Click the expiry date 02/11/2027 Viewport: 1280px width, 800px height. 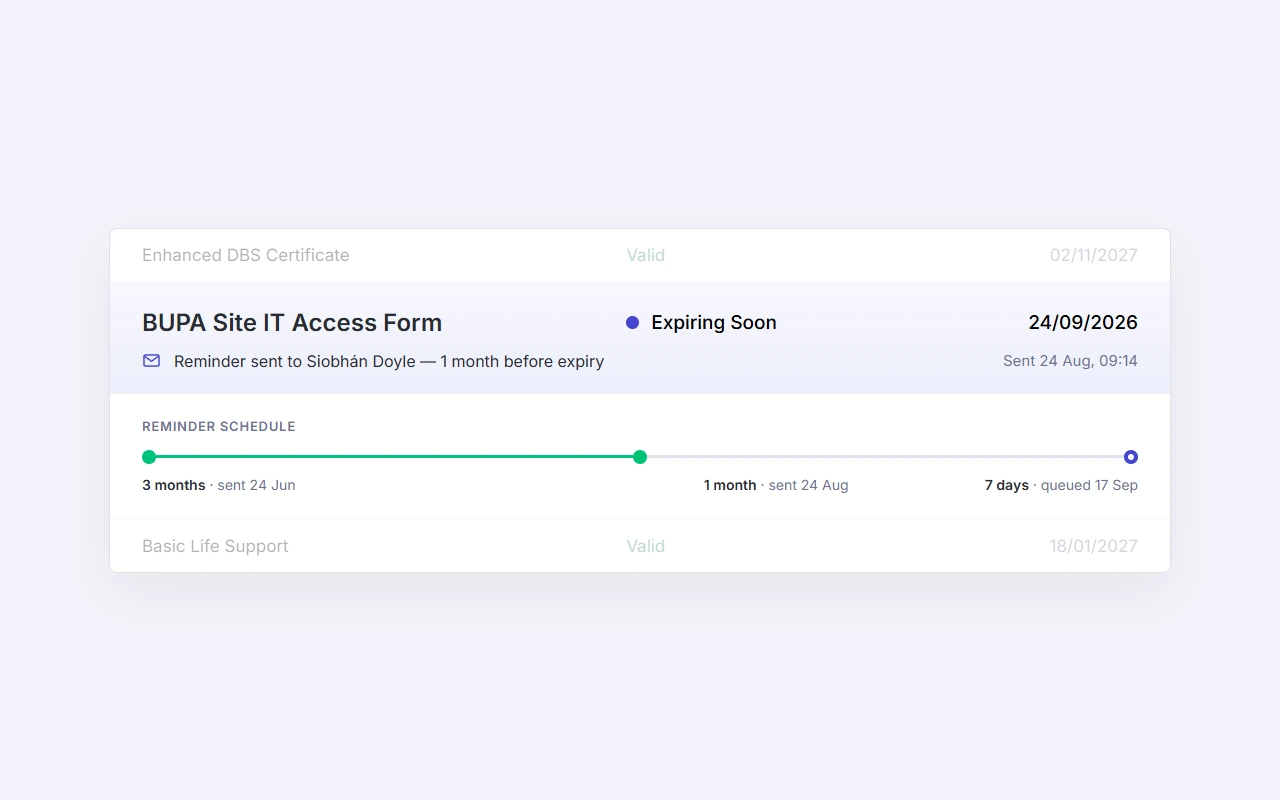[1094, 255]
